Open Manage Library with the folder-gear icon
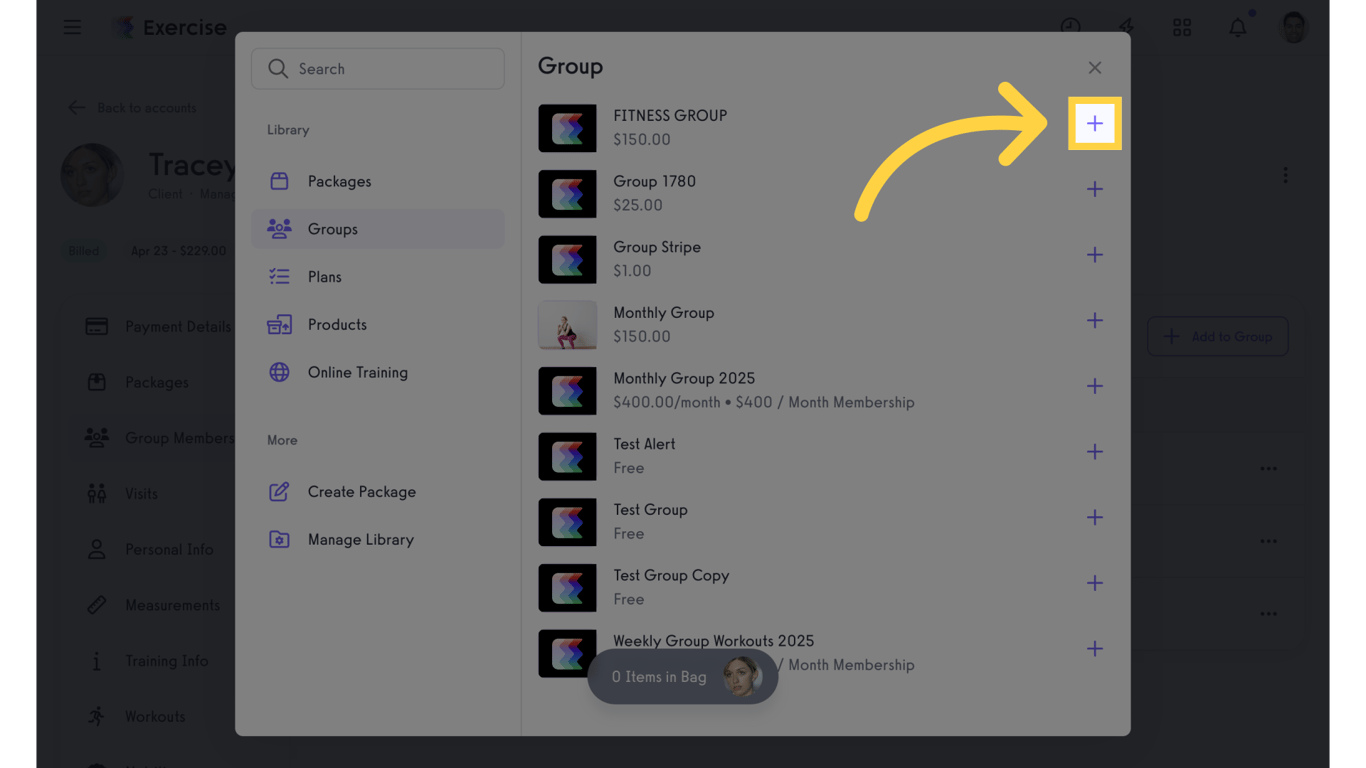Image resolution: width=1366 pixels, height=768 pixels. point(280,539)
